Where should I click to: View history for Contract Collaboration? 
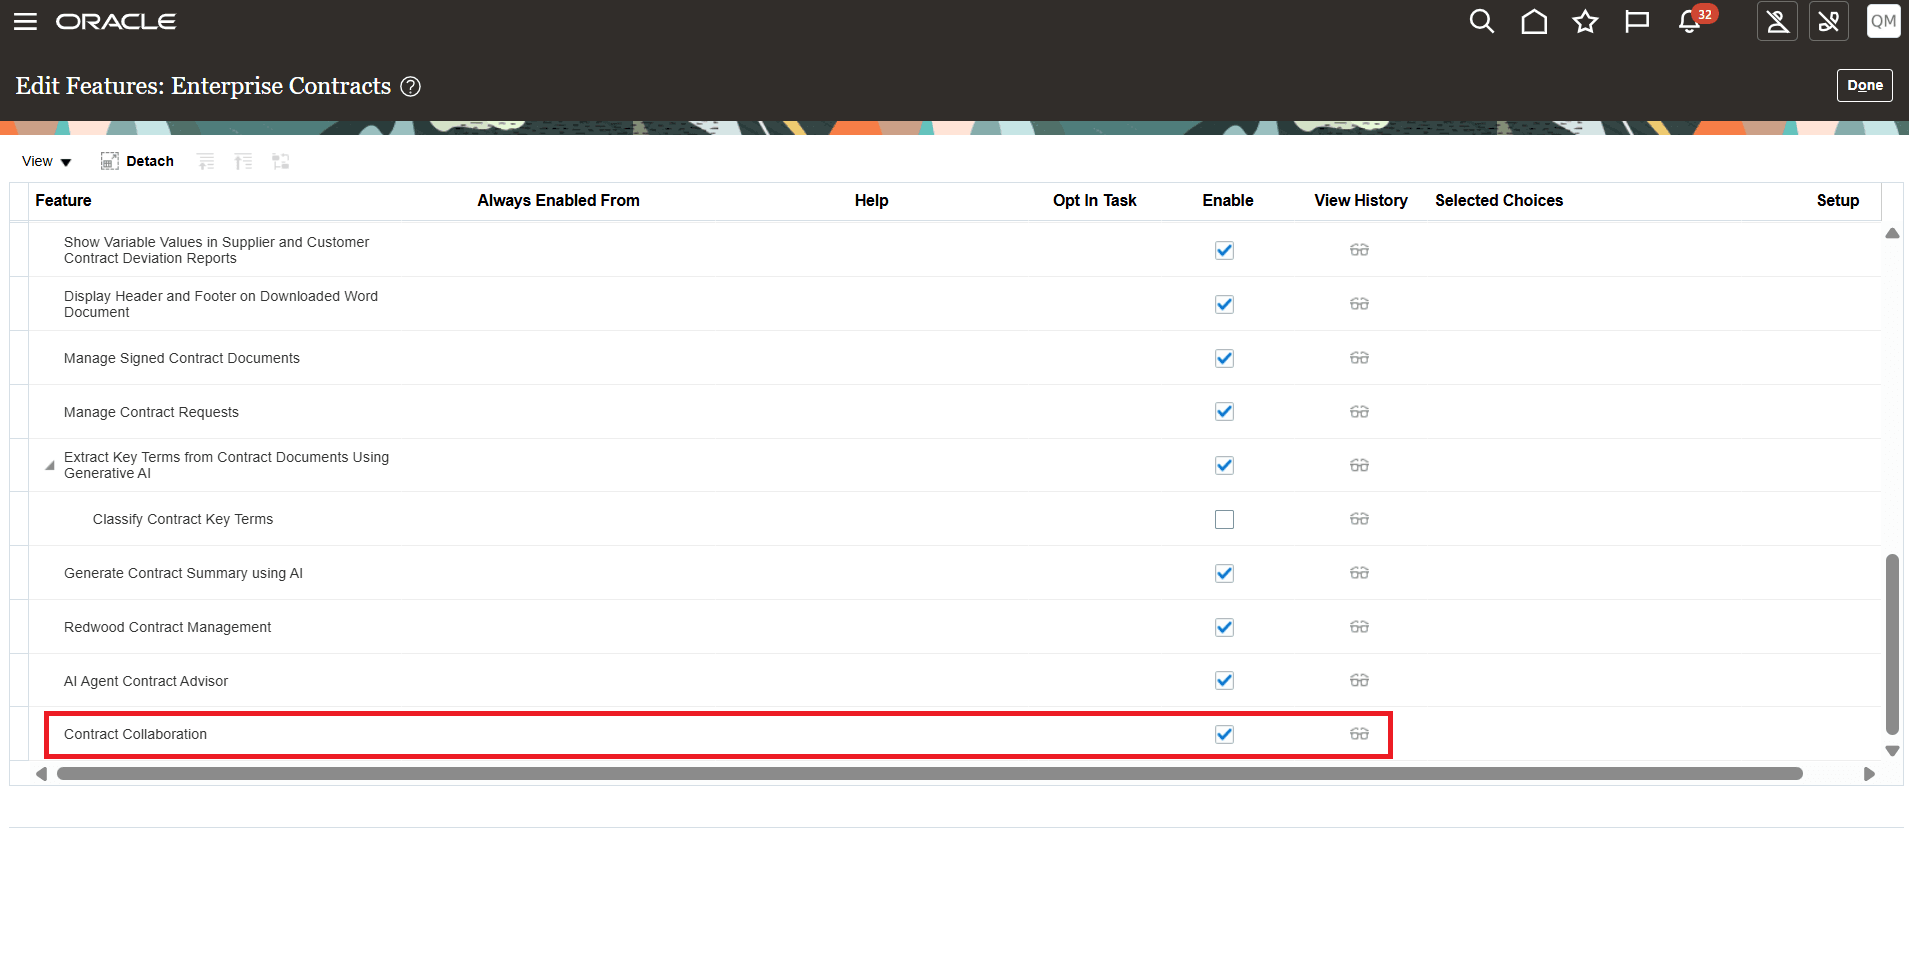pos(1359,734)
